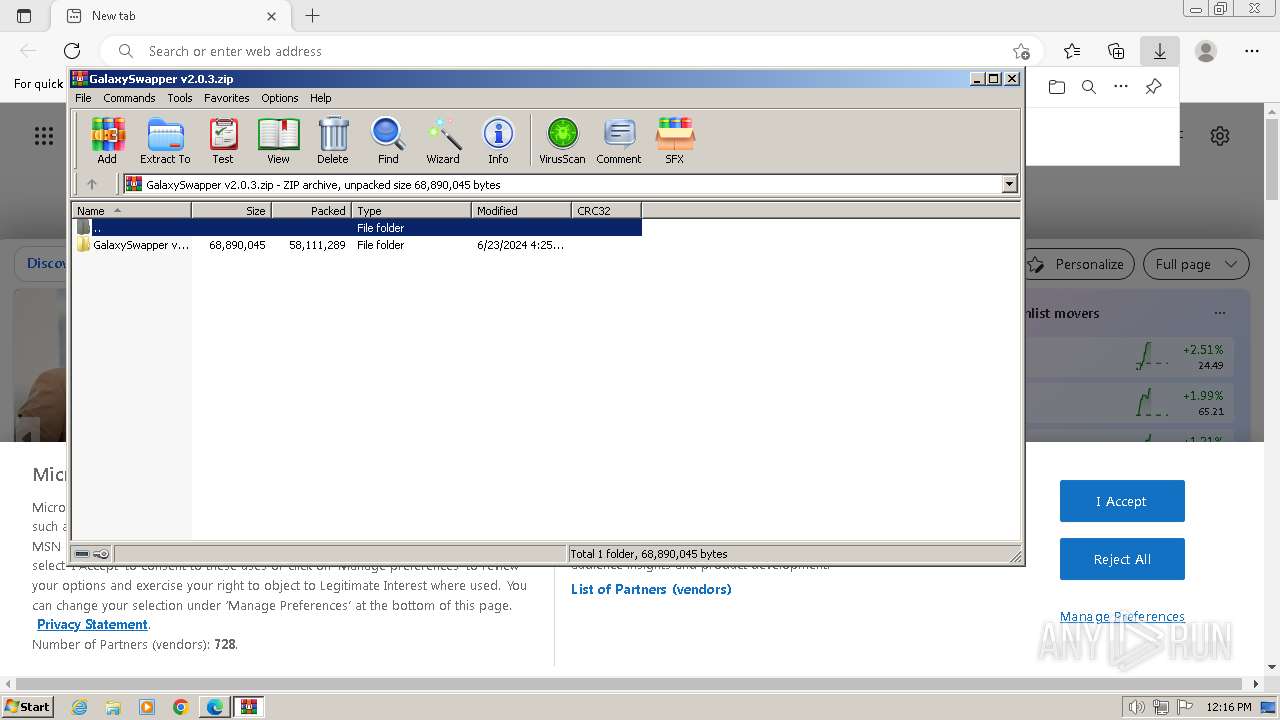Start a VirusScan on archive
1280x720 pixels.
tap(562, 140)
